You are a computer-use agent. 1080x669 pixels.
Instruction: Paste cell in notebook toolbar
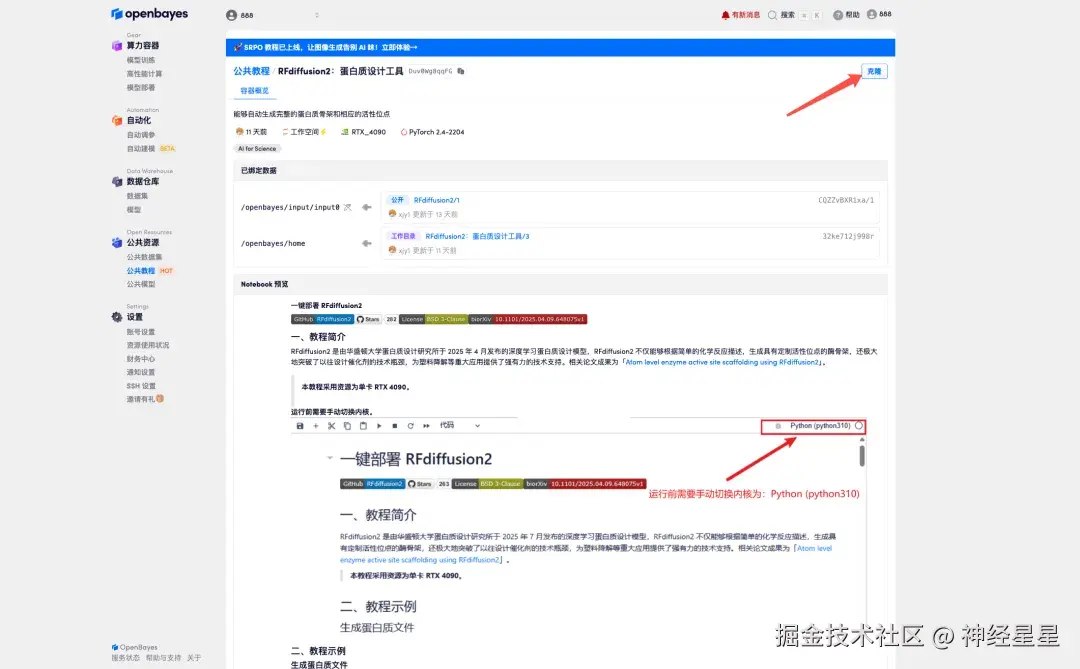pos(363,426)
